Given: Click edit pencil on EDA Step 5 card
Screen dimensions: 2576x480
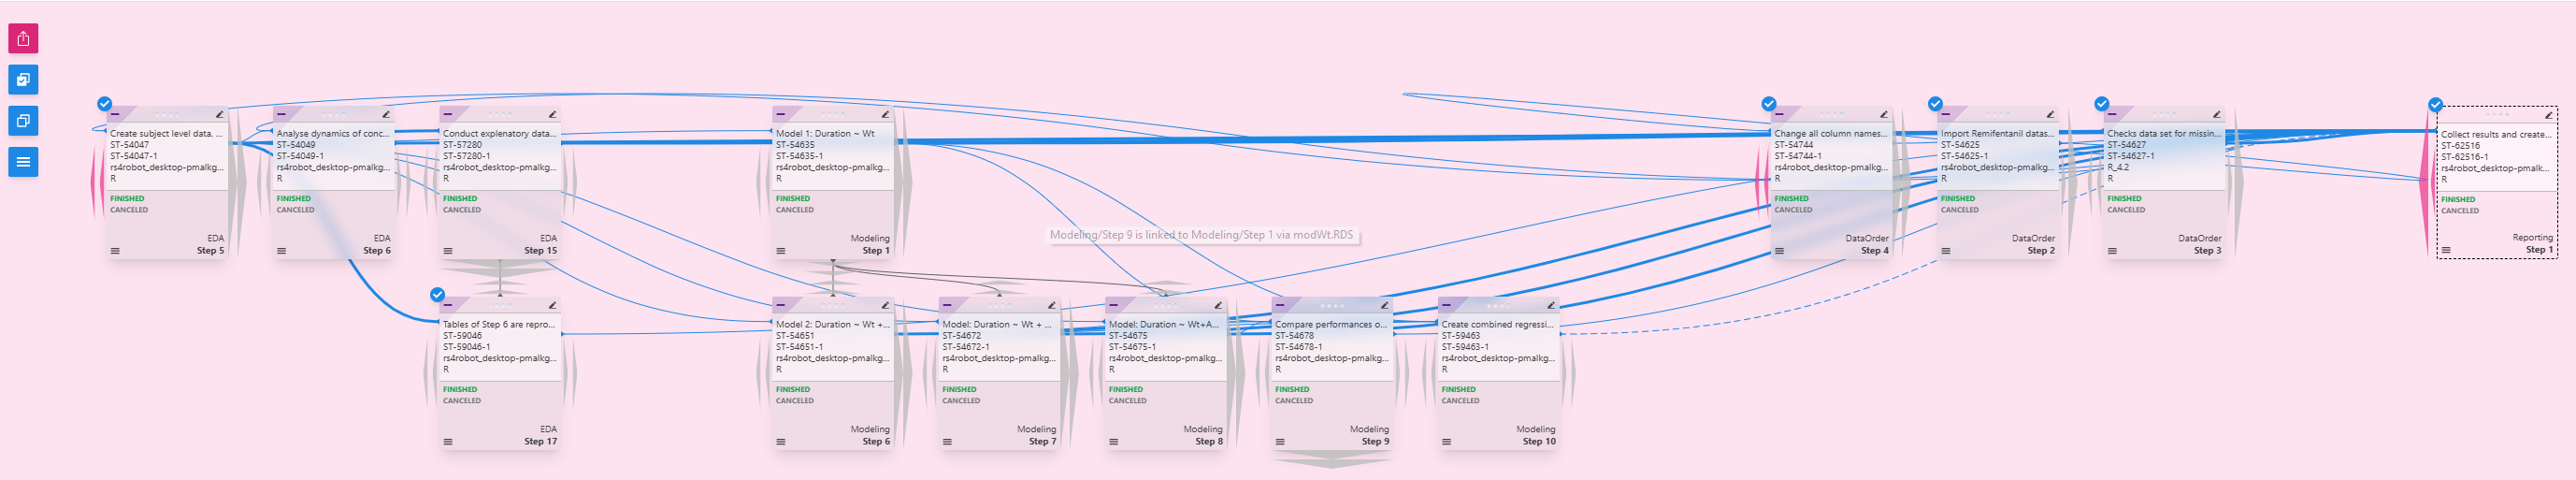Looking at the screenshot, I should (219, 114).
